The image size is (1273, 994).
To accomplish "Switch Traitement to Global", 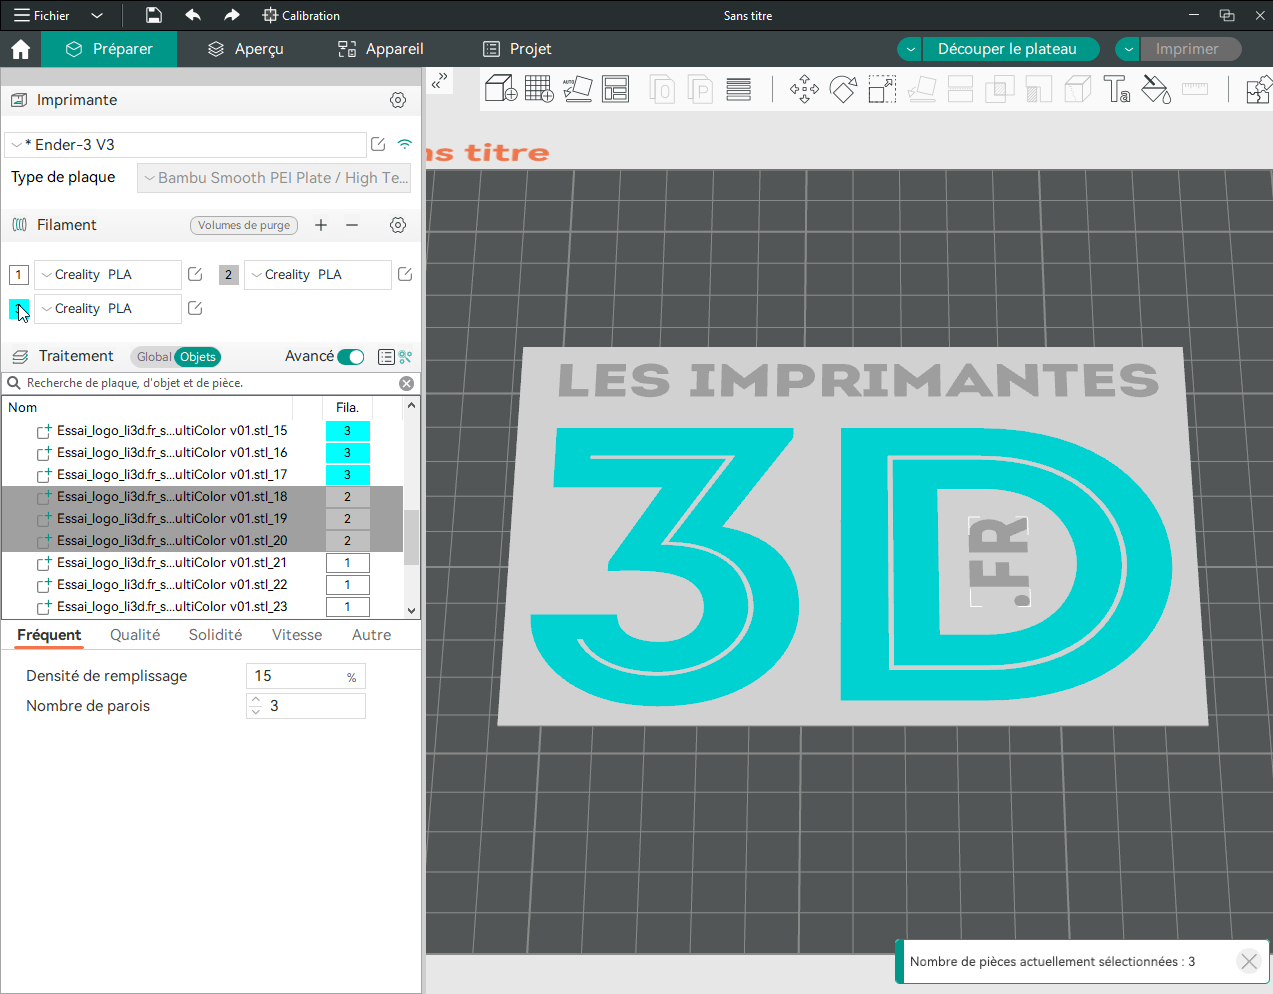I will tap(154, 357).
